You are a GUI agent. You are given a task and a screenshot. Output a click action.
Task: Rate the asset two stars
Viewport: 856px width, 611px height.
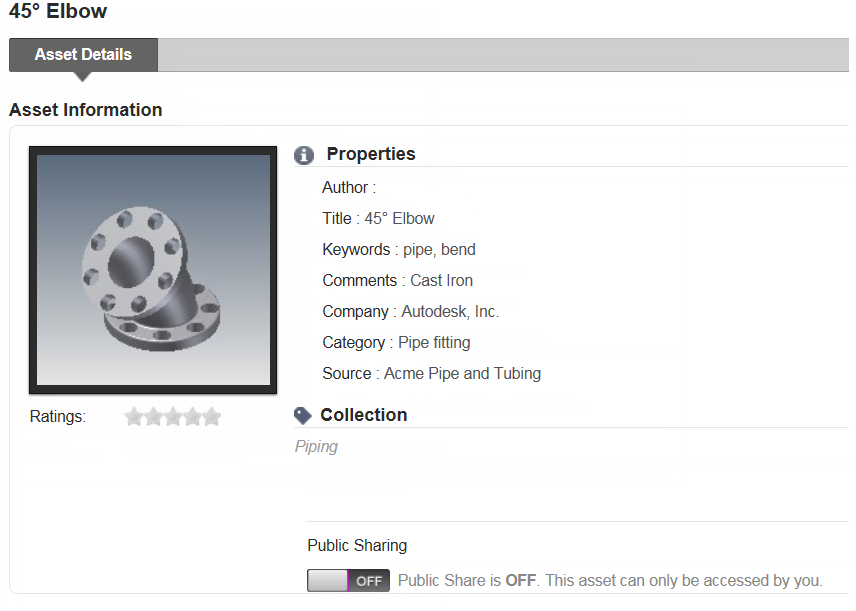click(154, 417)
